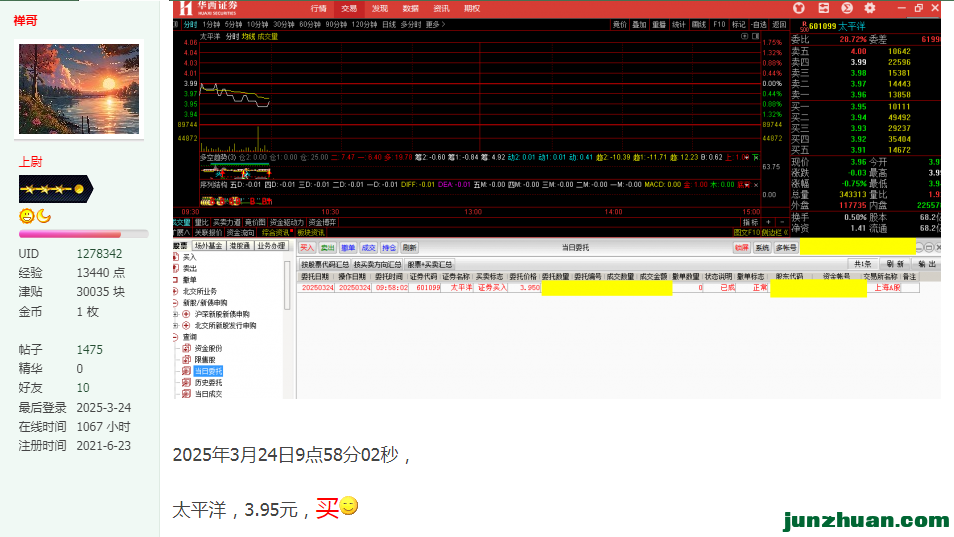Click the trade tree vertical scrollbar
The height and width of the screenshot is (537, 954).
tap(287, 286)
